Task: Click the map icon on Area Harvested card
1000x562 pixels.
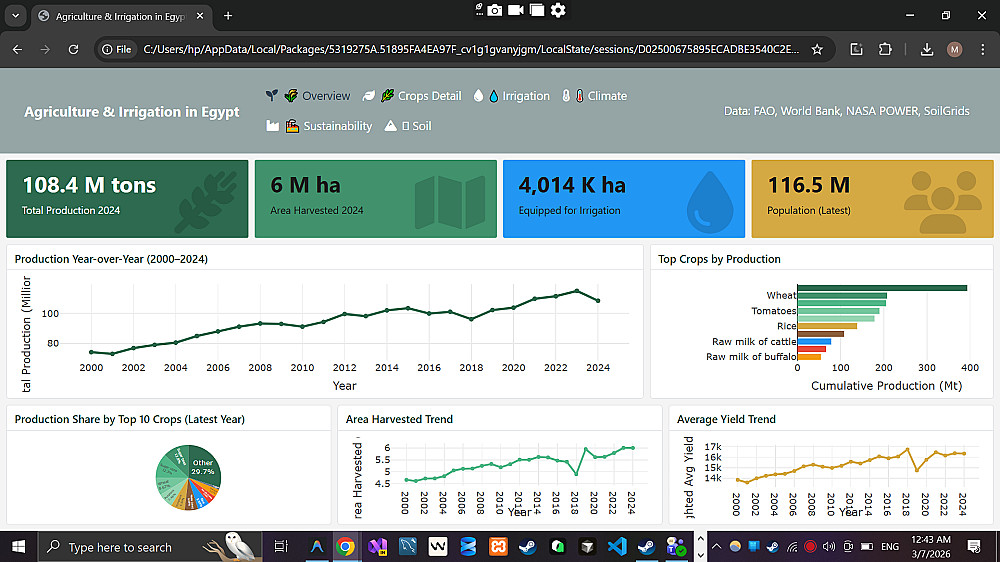Action: (x=448, y=200)
